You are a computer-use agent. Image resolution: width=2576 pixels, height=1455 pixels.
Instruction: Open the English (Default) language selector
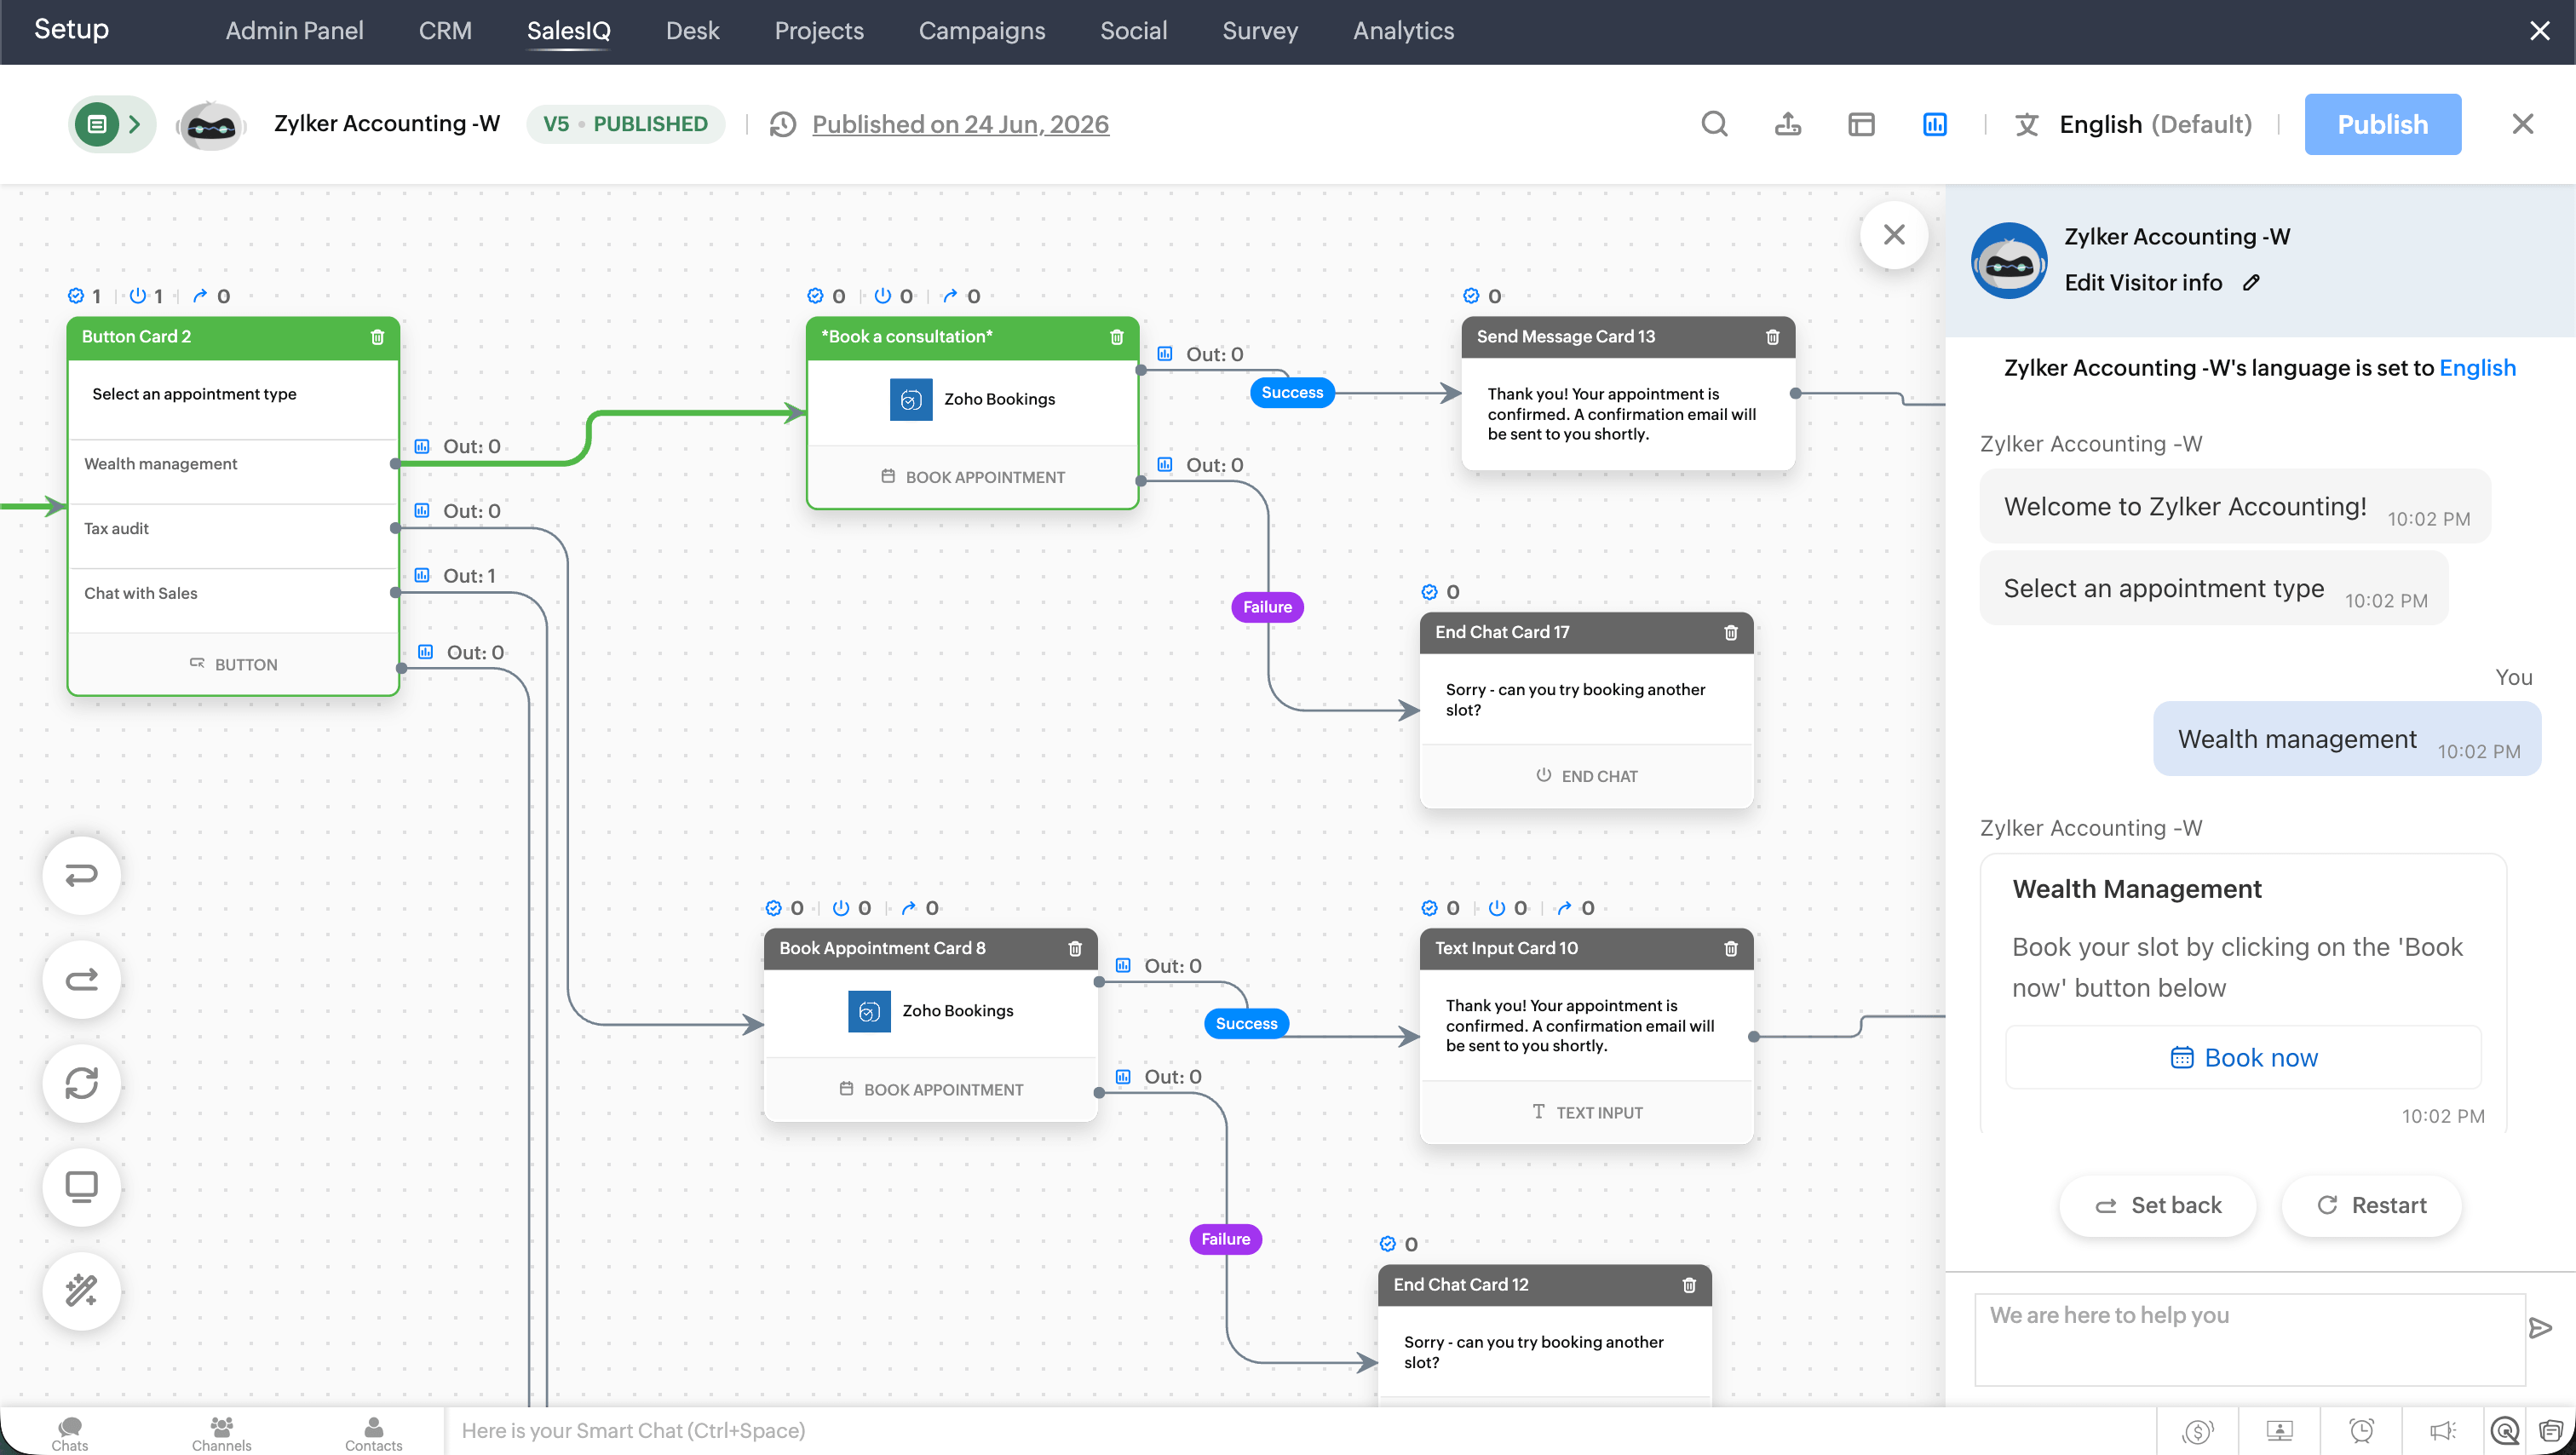point(2155,124)
